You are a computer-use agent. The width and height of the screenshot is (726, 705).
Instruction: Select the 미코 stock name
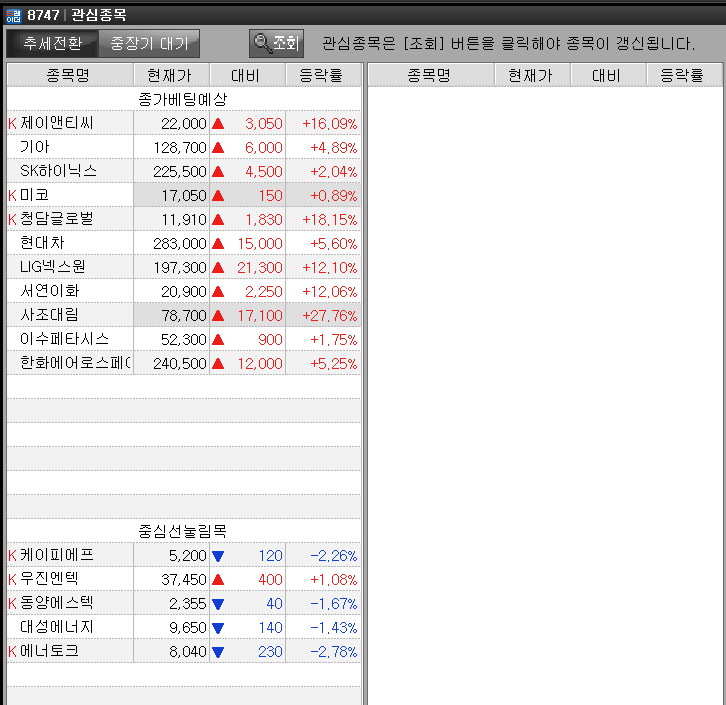(x=34, y=195)
